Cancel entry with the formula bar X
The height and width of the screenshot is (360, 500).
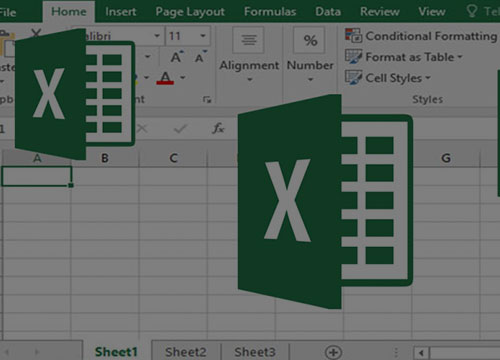(x=142, y=128)
